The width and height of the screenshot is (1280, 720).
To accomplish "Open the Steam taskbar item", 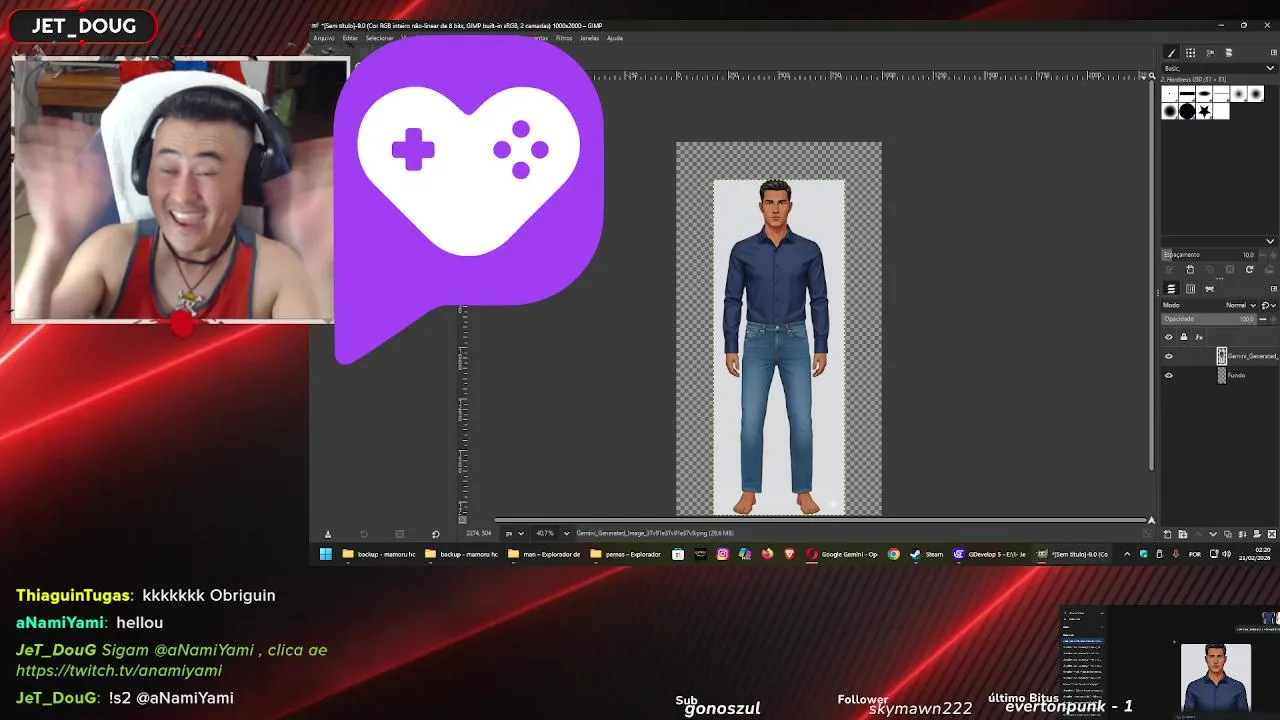I will point(927,554).
